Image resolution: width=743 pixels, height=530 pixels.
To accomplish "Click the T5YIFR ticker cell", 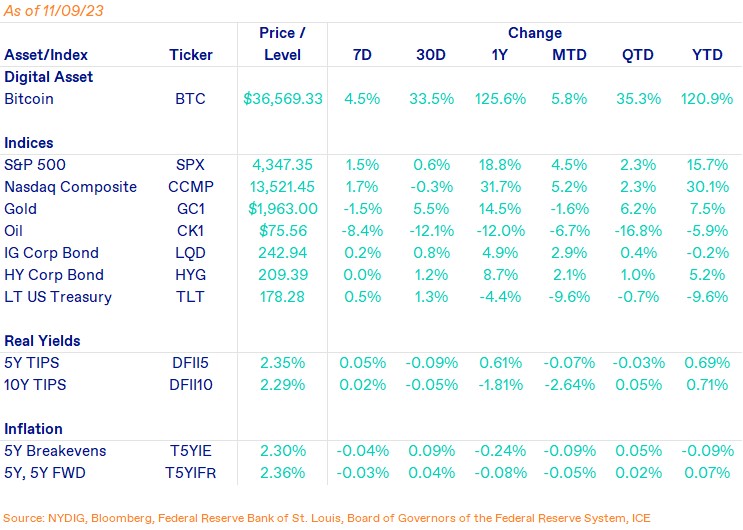I will pos(191,473).
